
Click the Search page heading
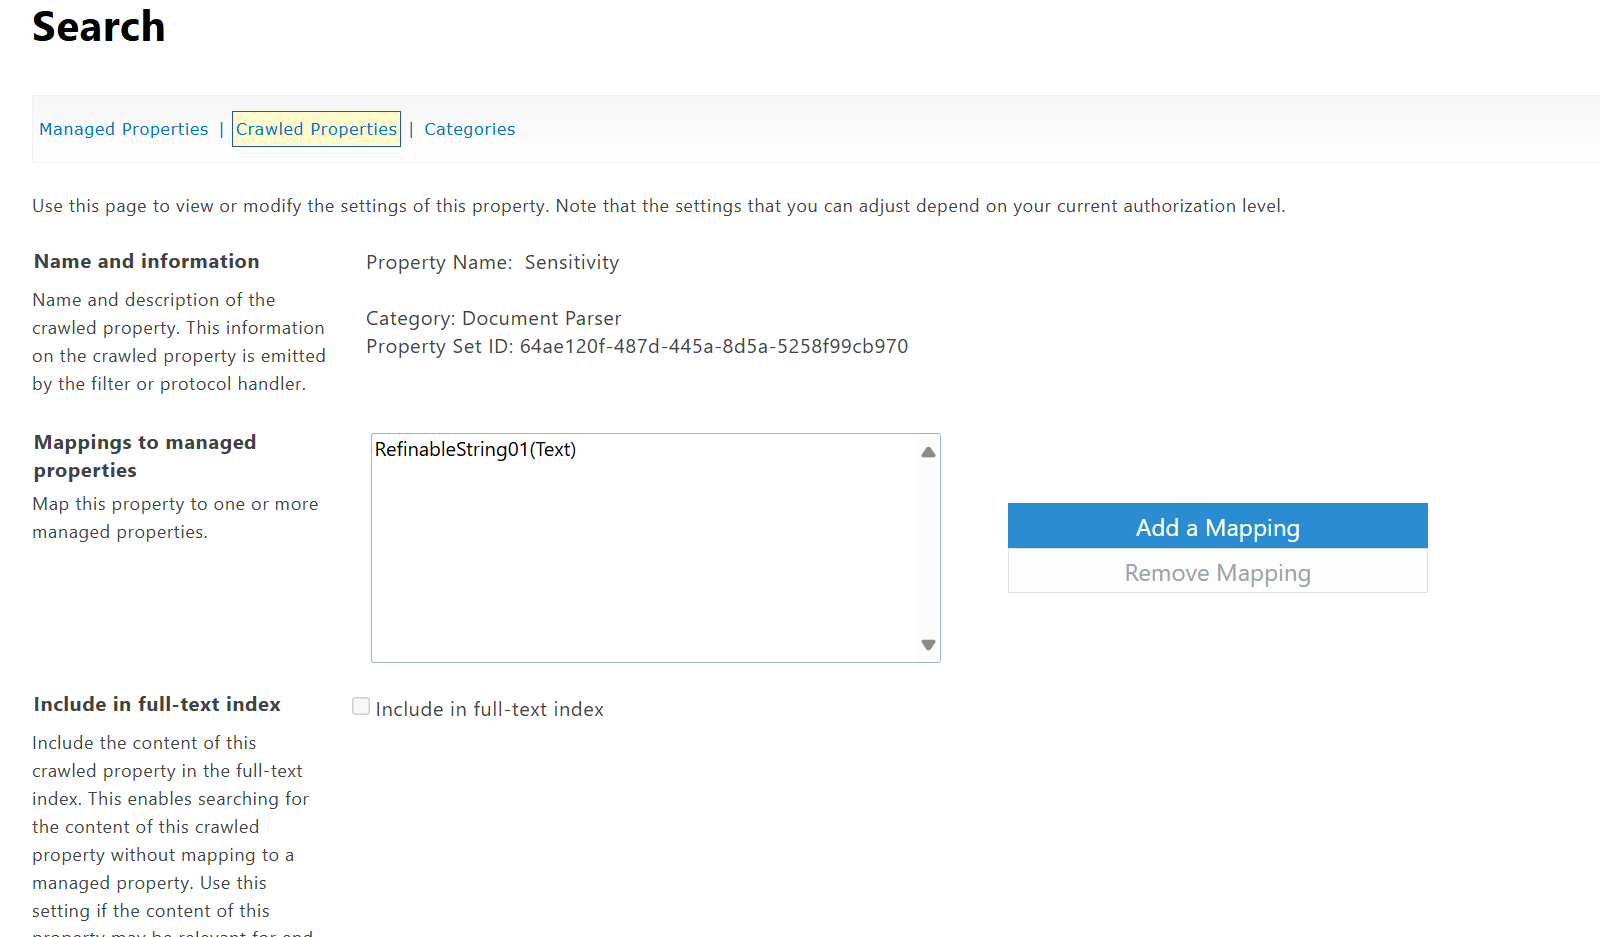(x=98, y=27)
